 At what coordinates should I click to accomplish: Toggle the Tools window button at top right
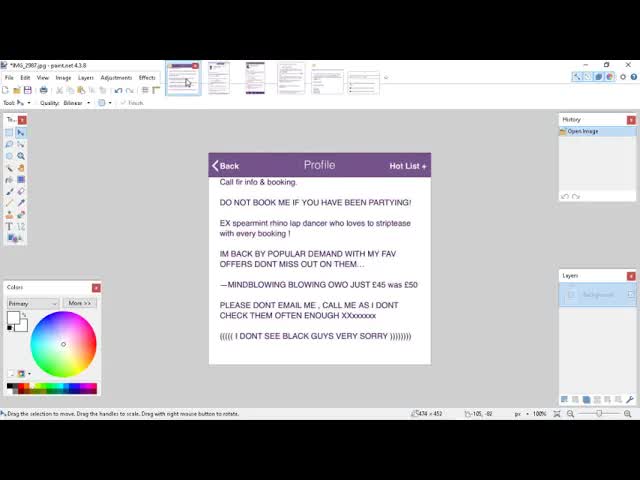coord(577,77)
